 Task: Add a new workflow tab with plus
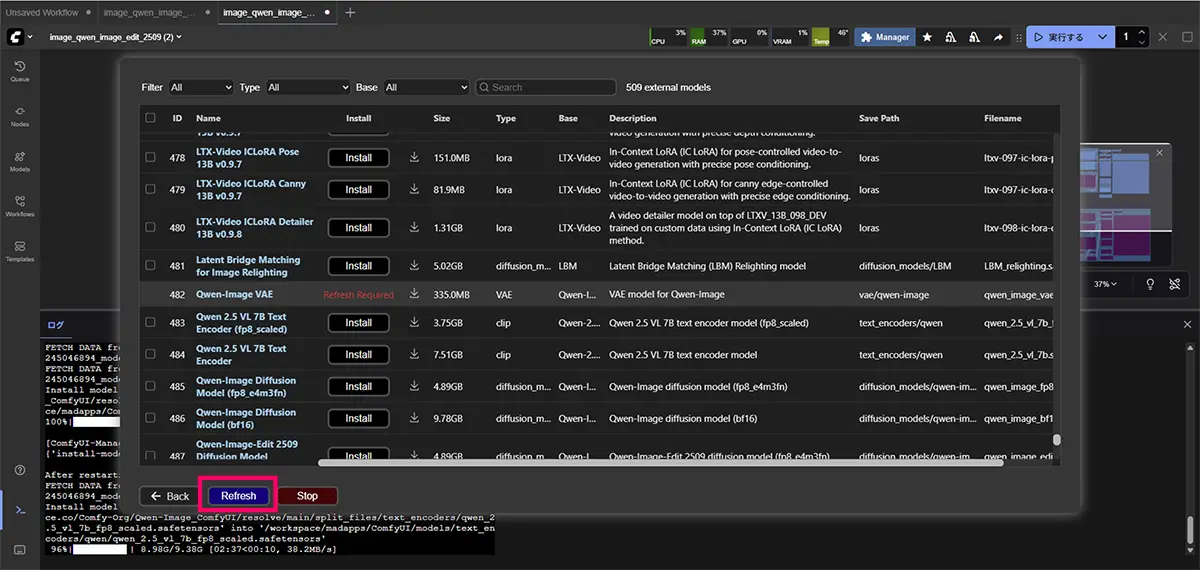click(350, 13)
